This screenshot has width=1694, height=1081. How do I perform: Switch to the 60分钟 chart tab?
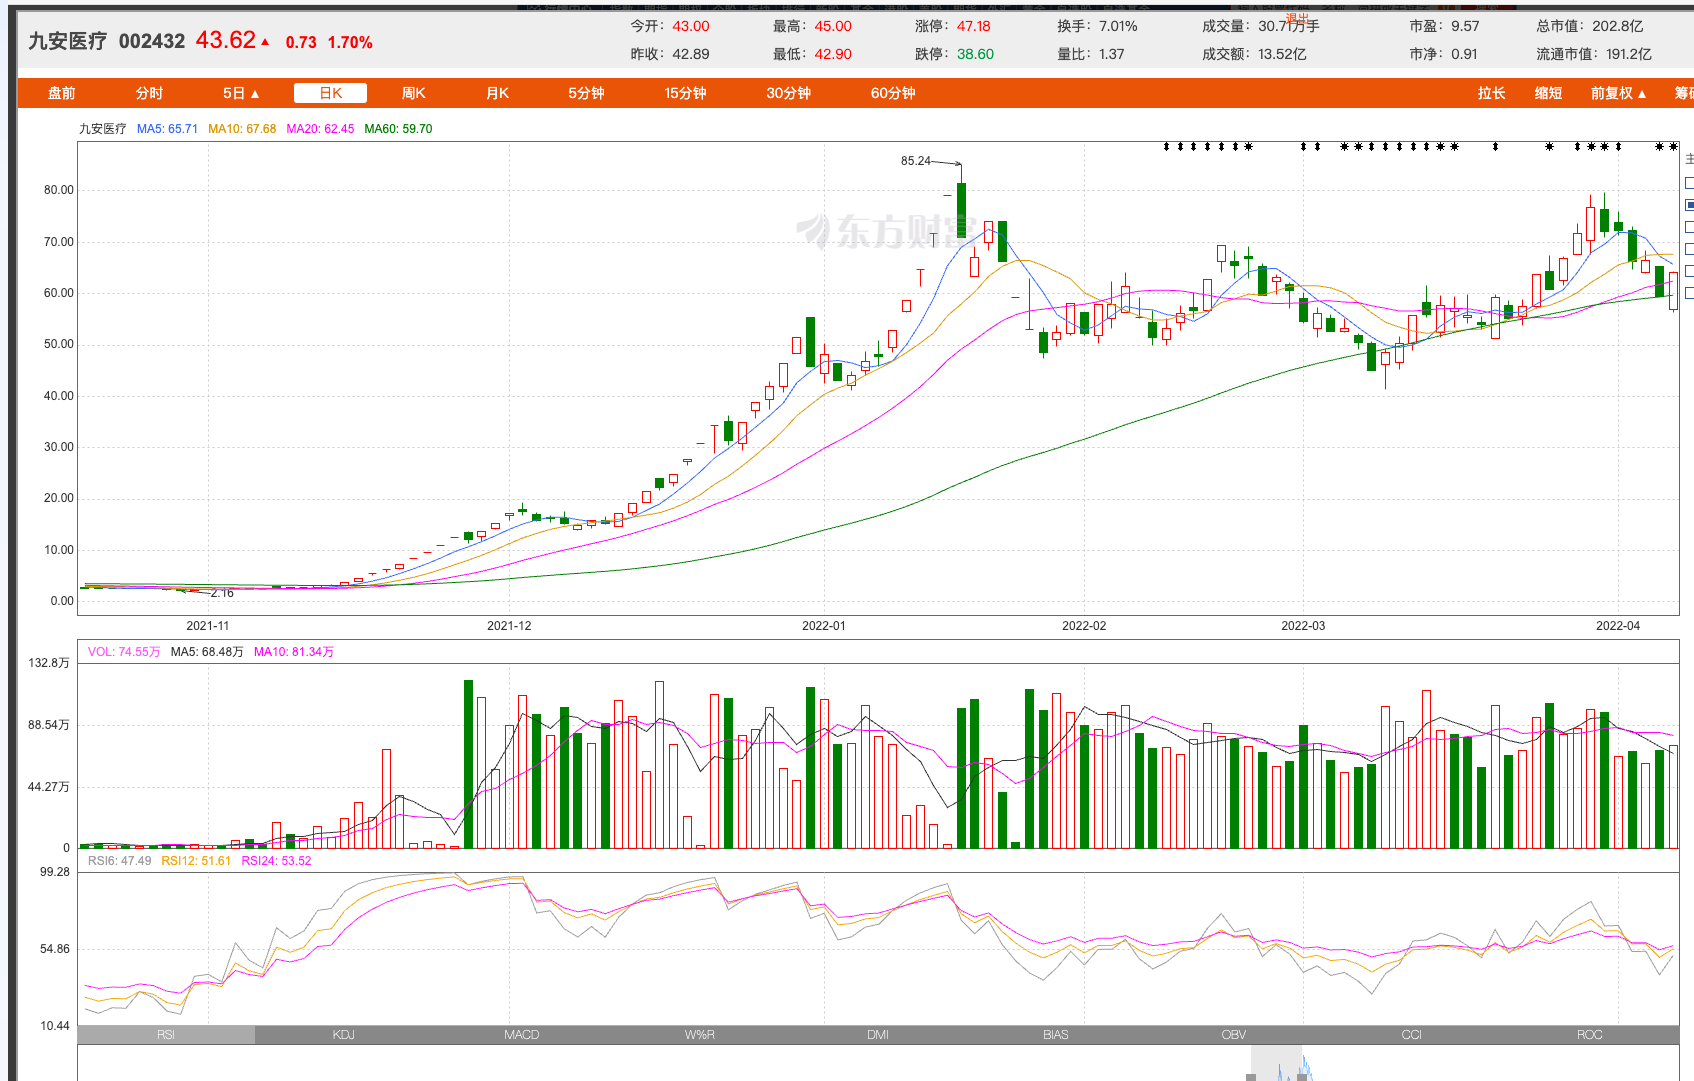point(893,93)
